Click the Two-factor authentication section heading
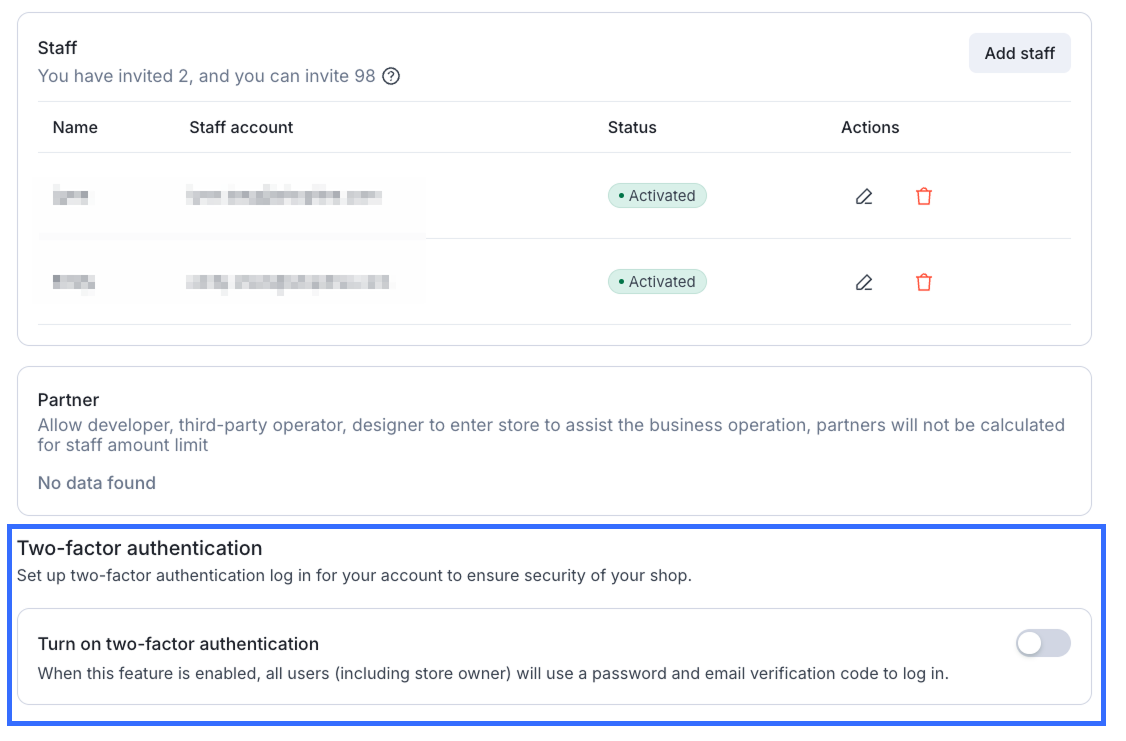Viewport: 1126px width, 741px height. coord(140,548)
